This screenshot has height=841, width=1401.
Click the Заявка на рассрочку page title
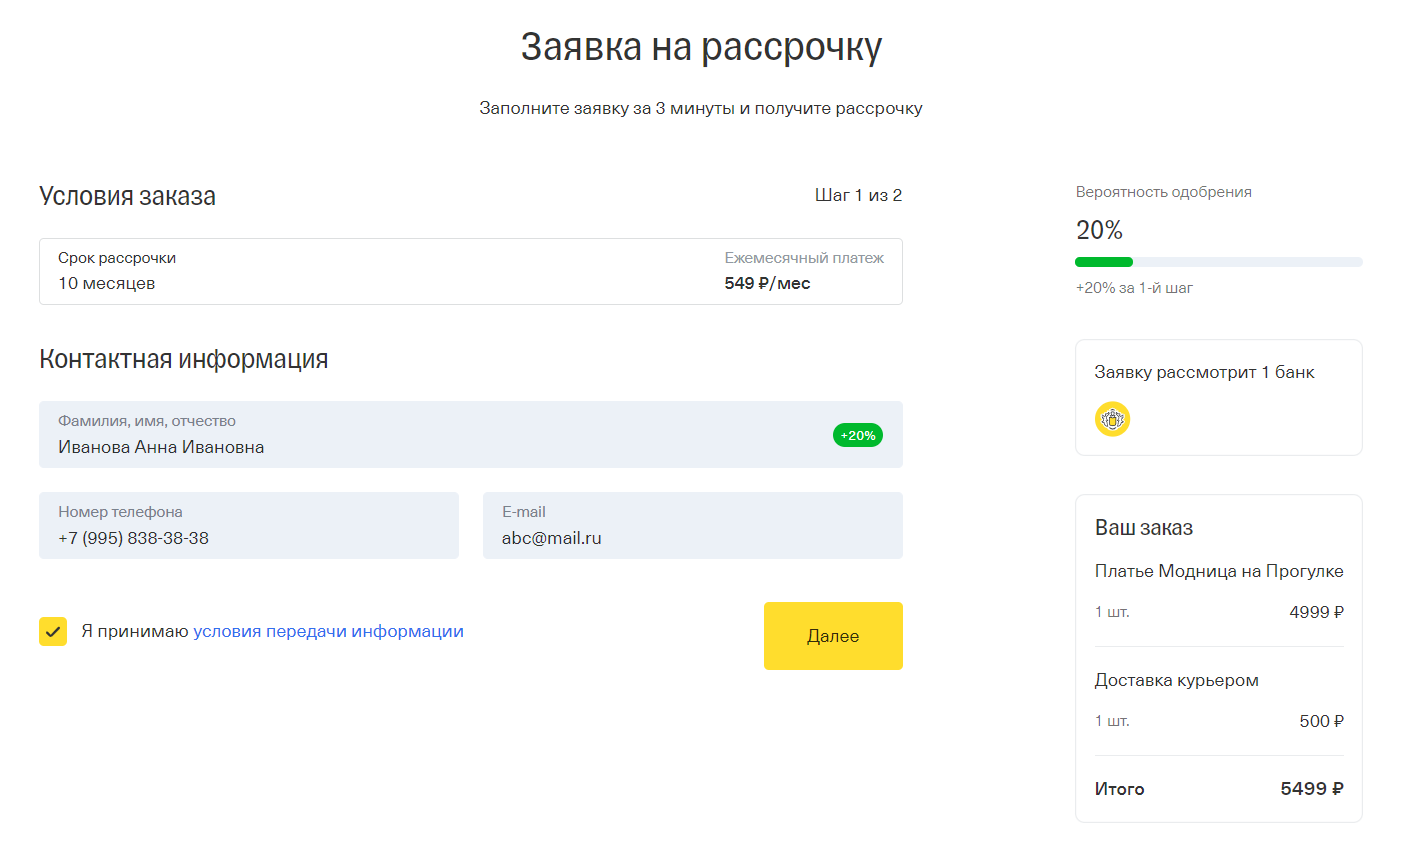(701, 47)
